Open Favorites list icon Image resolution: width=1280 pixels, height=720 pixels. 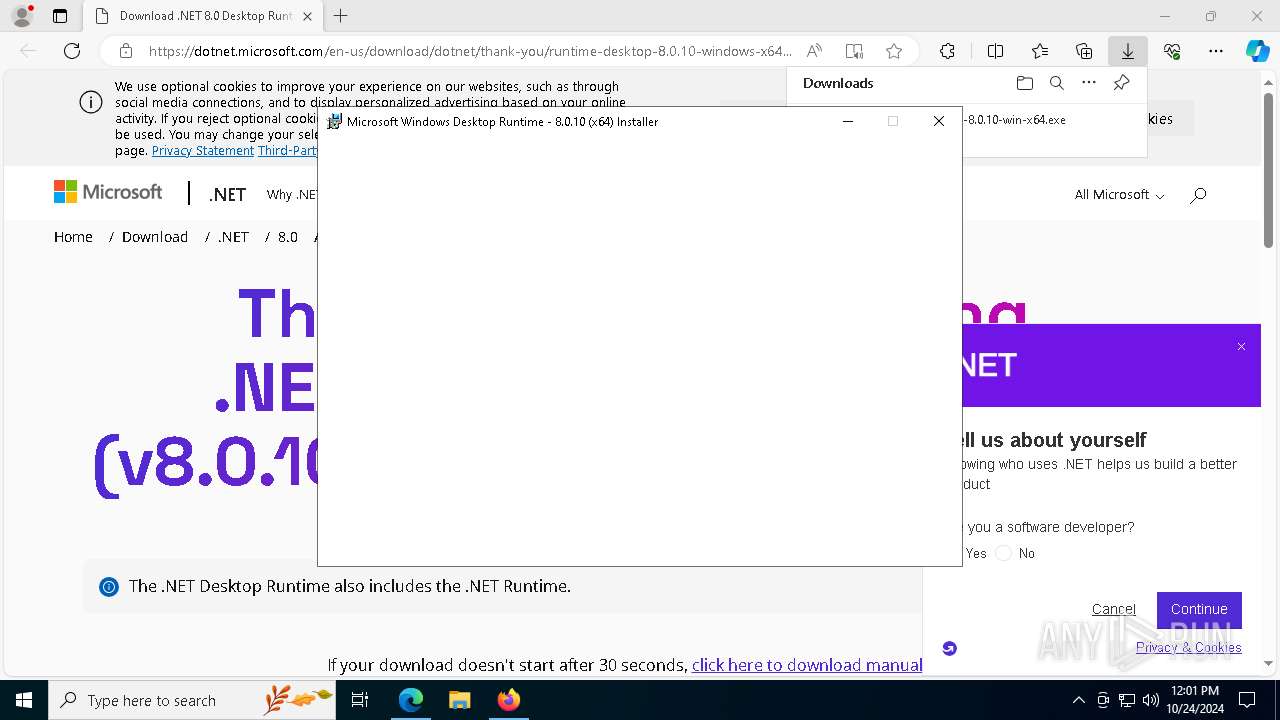tap(1040, 51)
